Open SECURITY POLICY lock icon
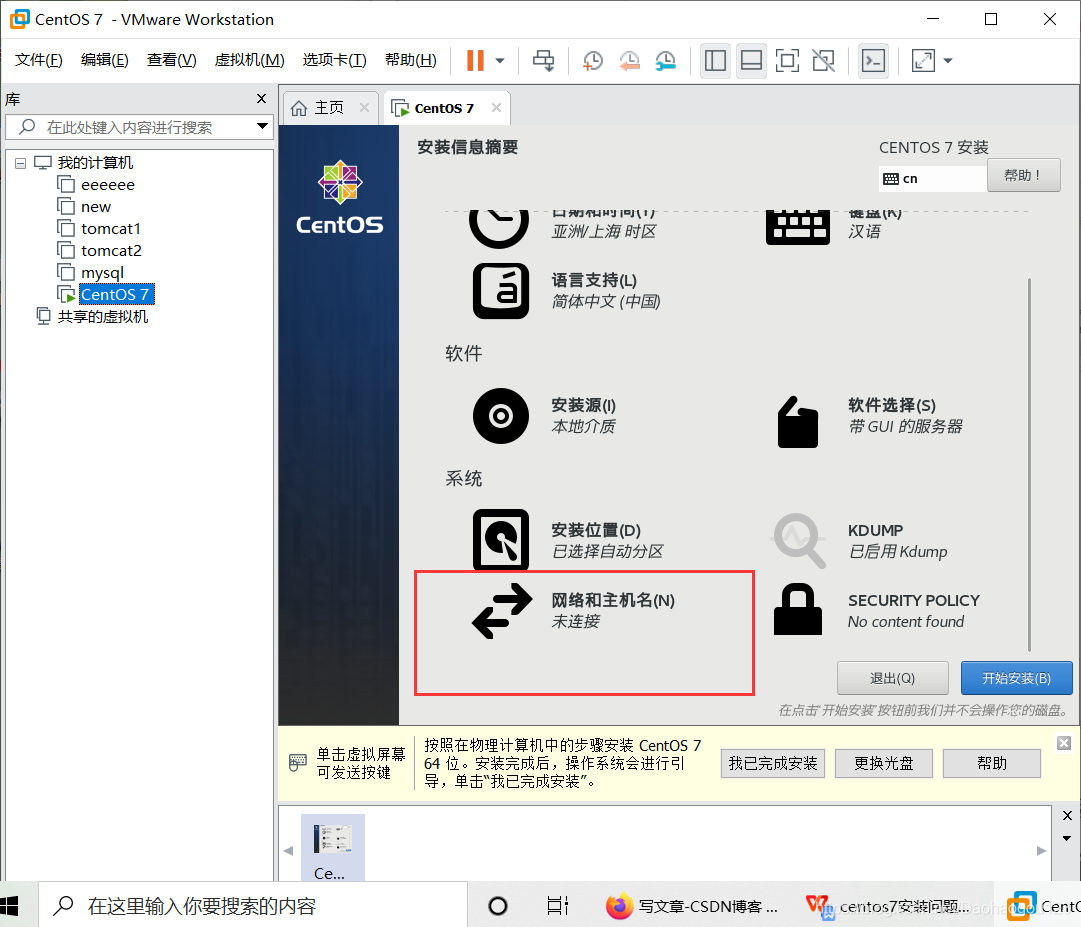1081x927 pixels. click(x=798, y=609)
